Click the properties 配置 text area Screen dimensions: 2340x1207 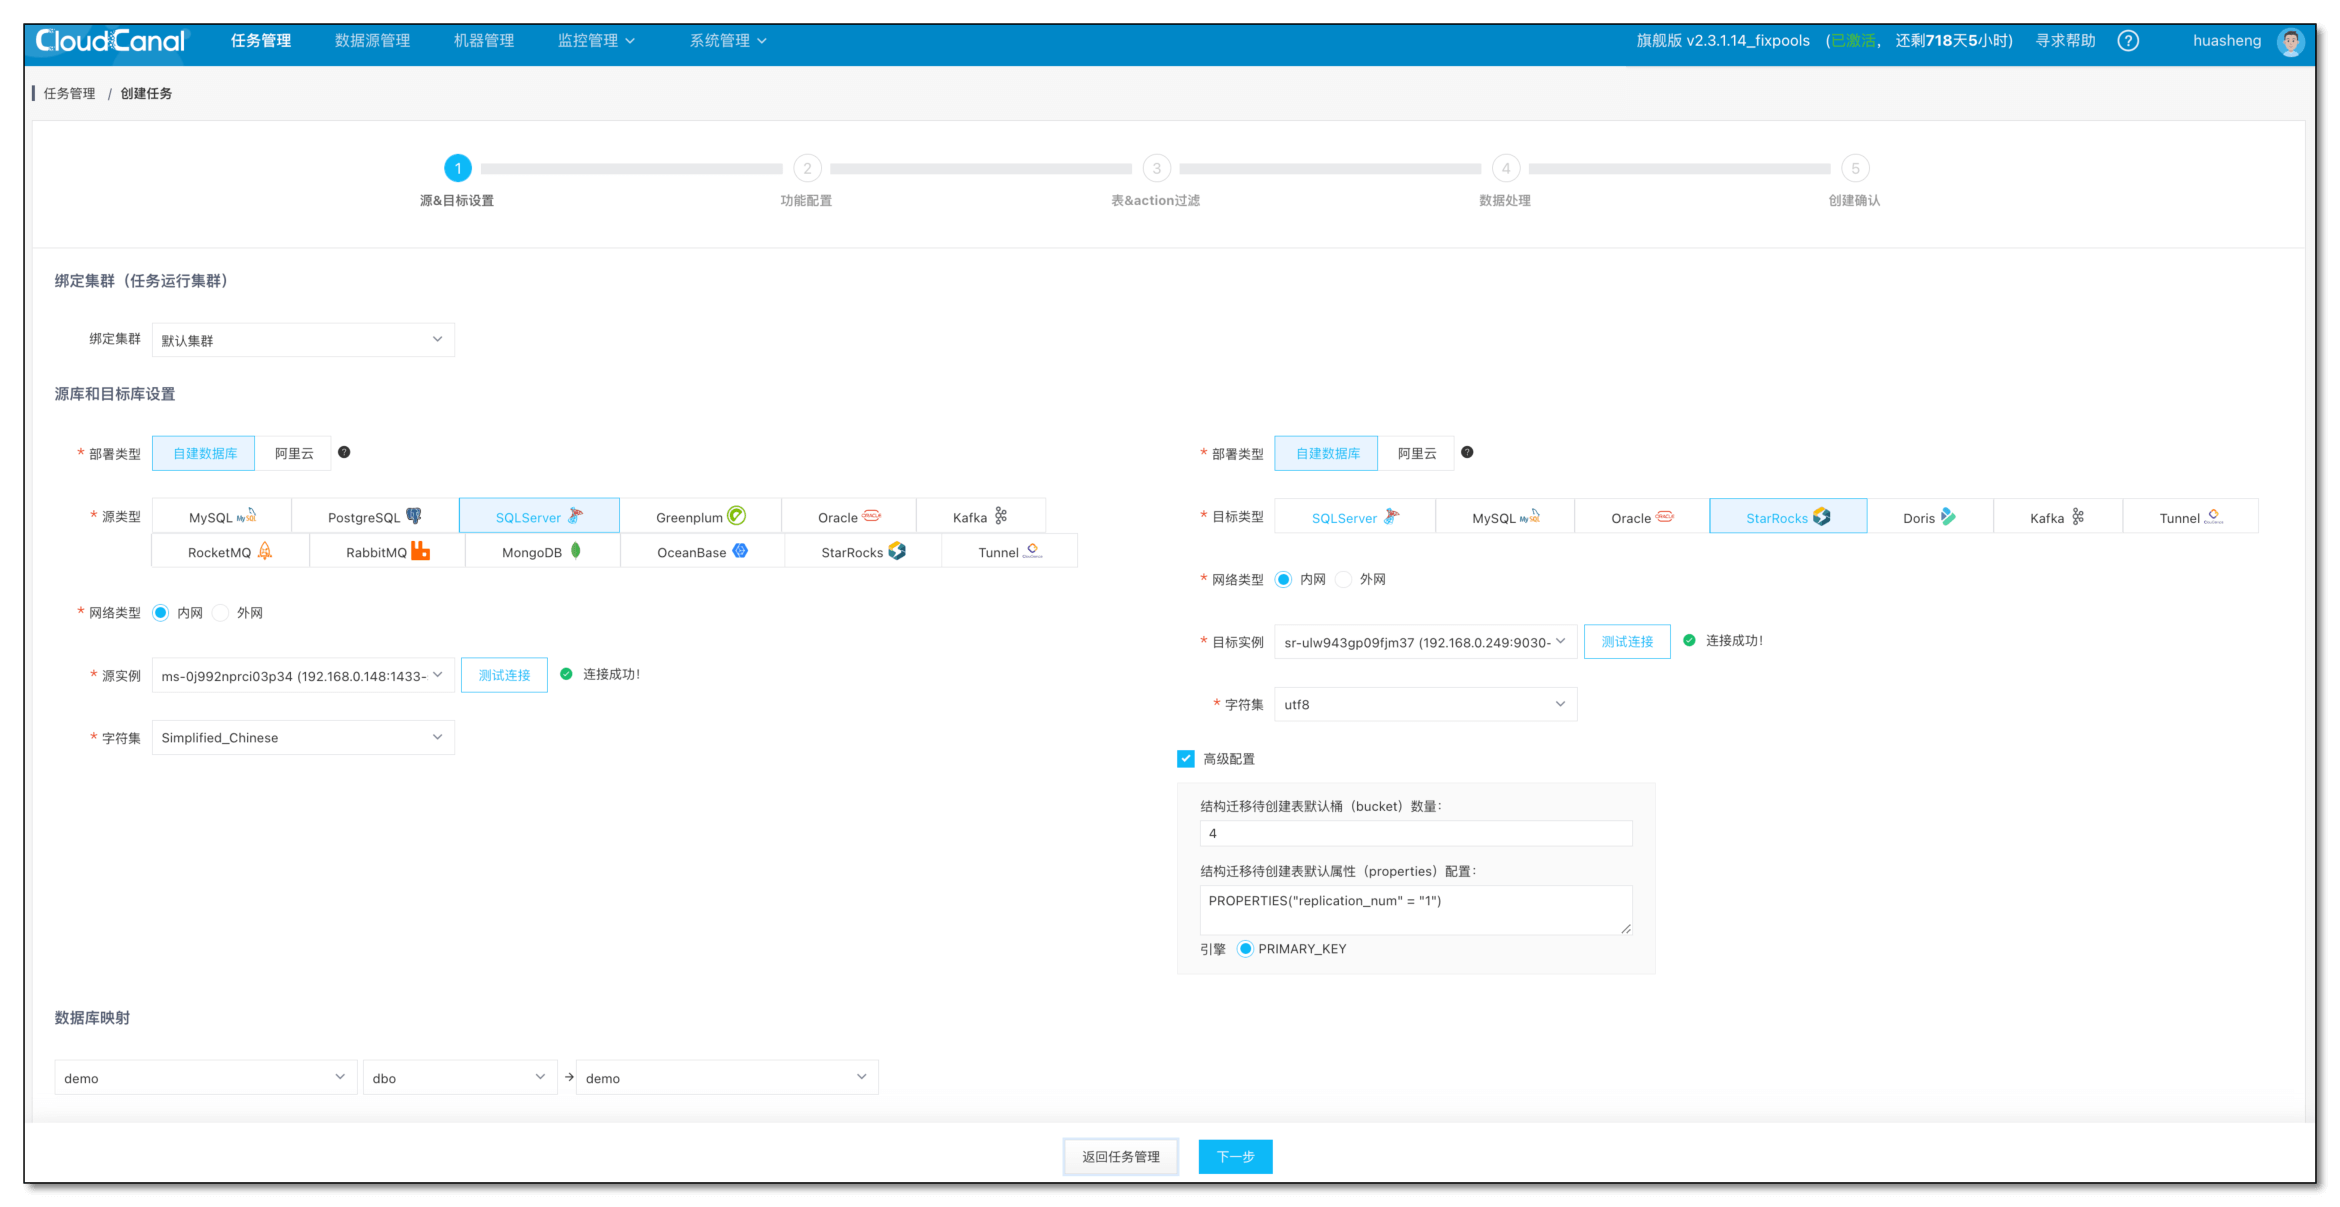[x=1416, y=910]
